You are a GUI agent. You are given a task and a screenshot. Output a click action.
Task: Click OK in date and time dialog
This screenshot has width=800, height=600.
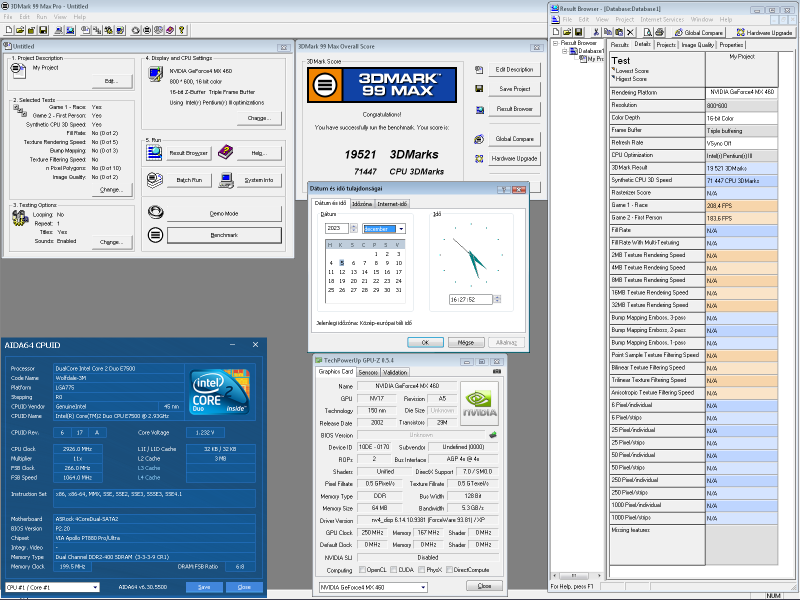[425, 342]
